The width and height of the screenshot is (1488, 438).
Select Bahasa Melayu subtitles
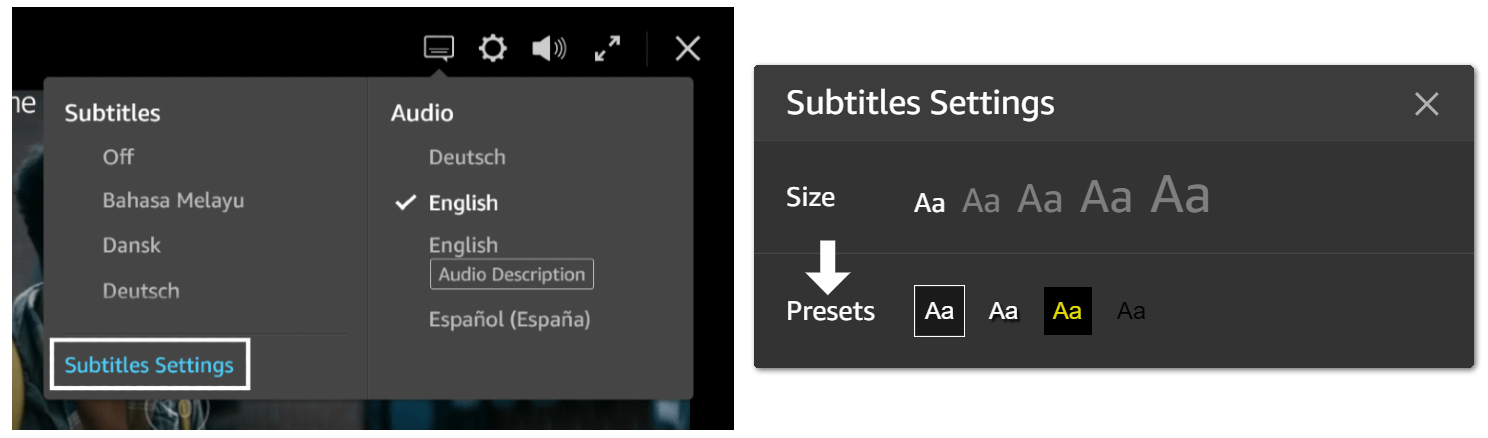(x=173, y=201)
